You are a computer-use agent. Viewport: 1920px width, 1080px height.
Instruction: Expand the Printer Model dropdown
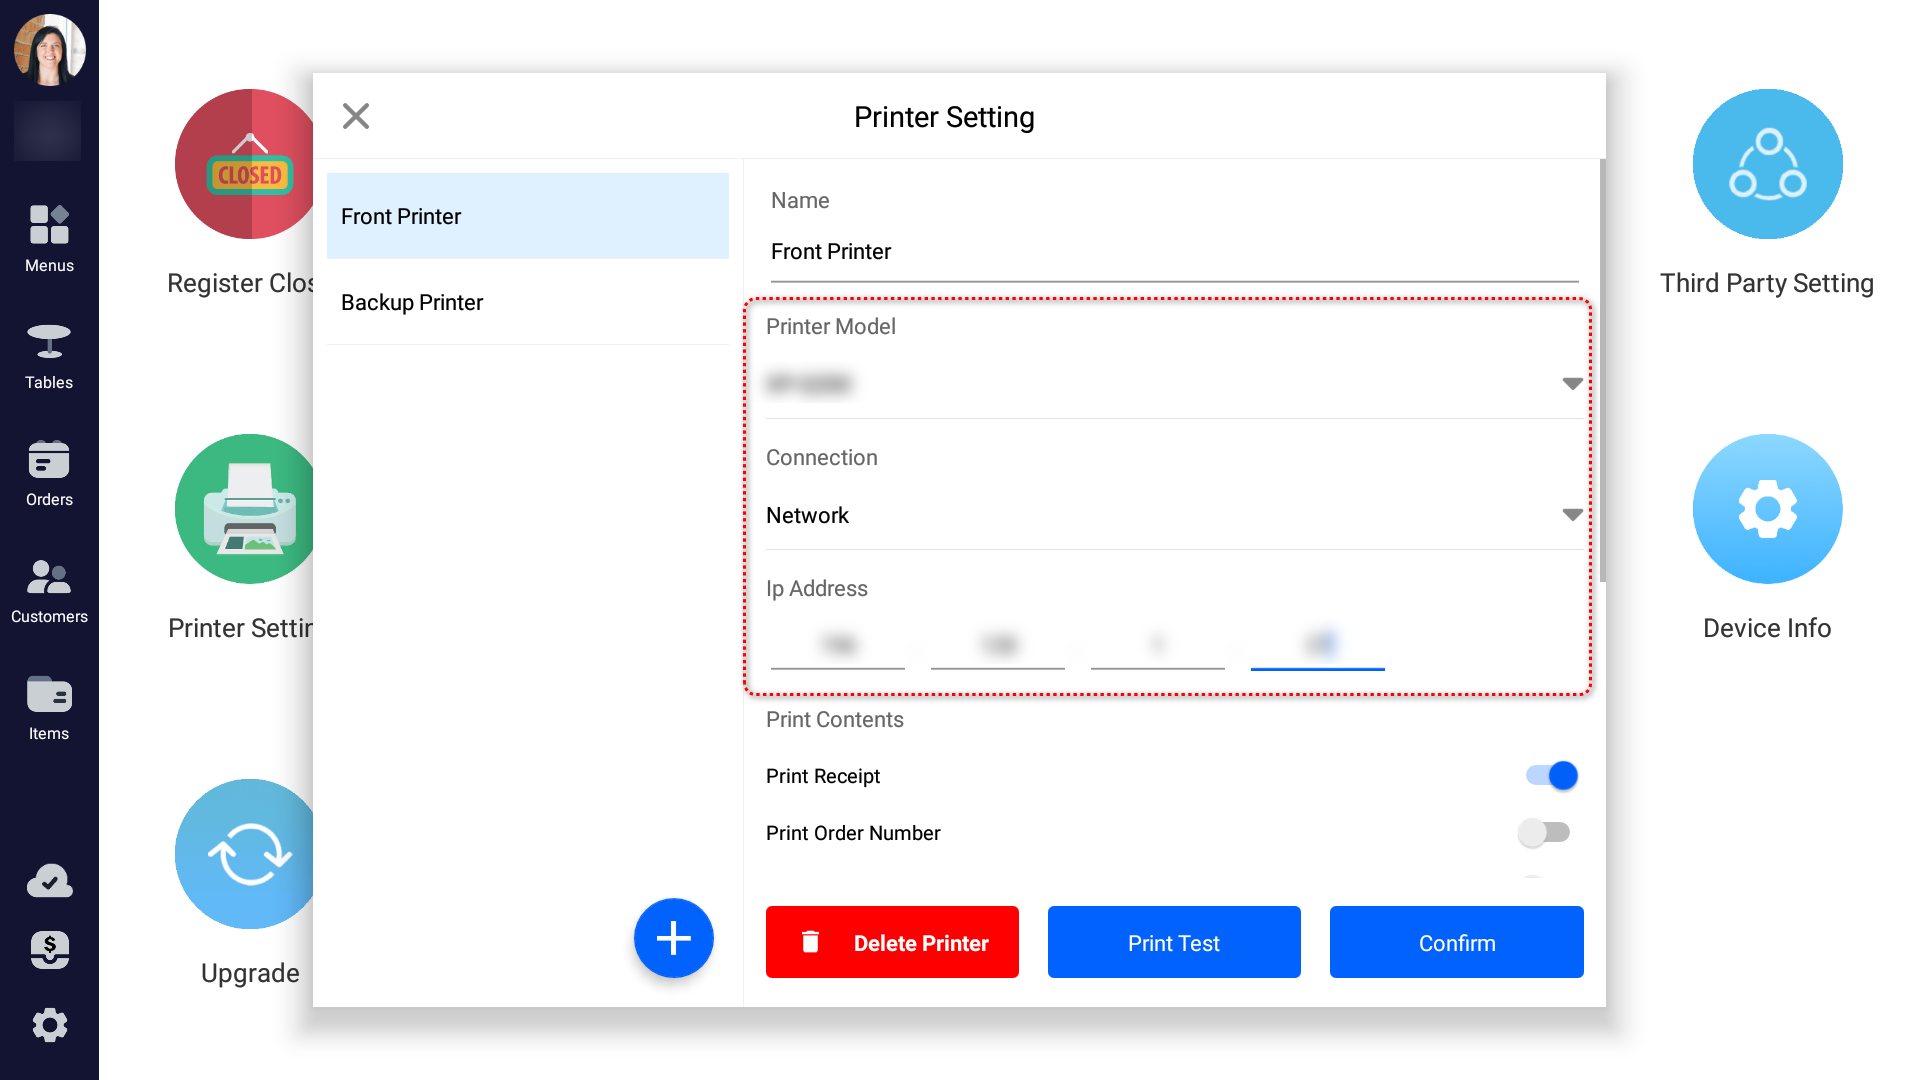(x=1572, y=384)
